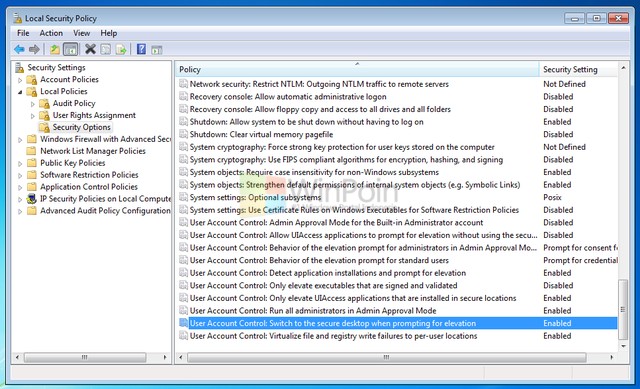
Task: Click right arrow of policy list horizontal scrollbar
Action: click(611, 357)
